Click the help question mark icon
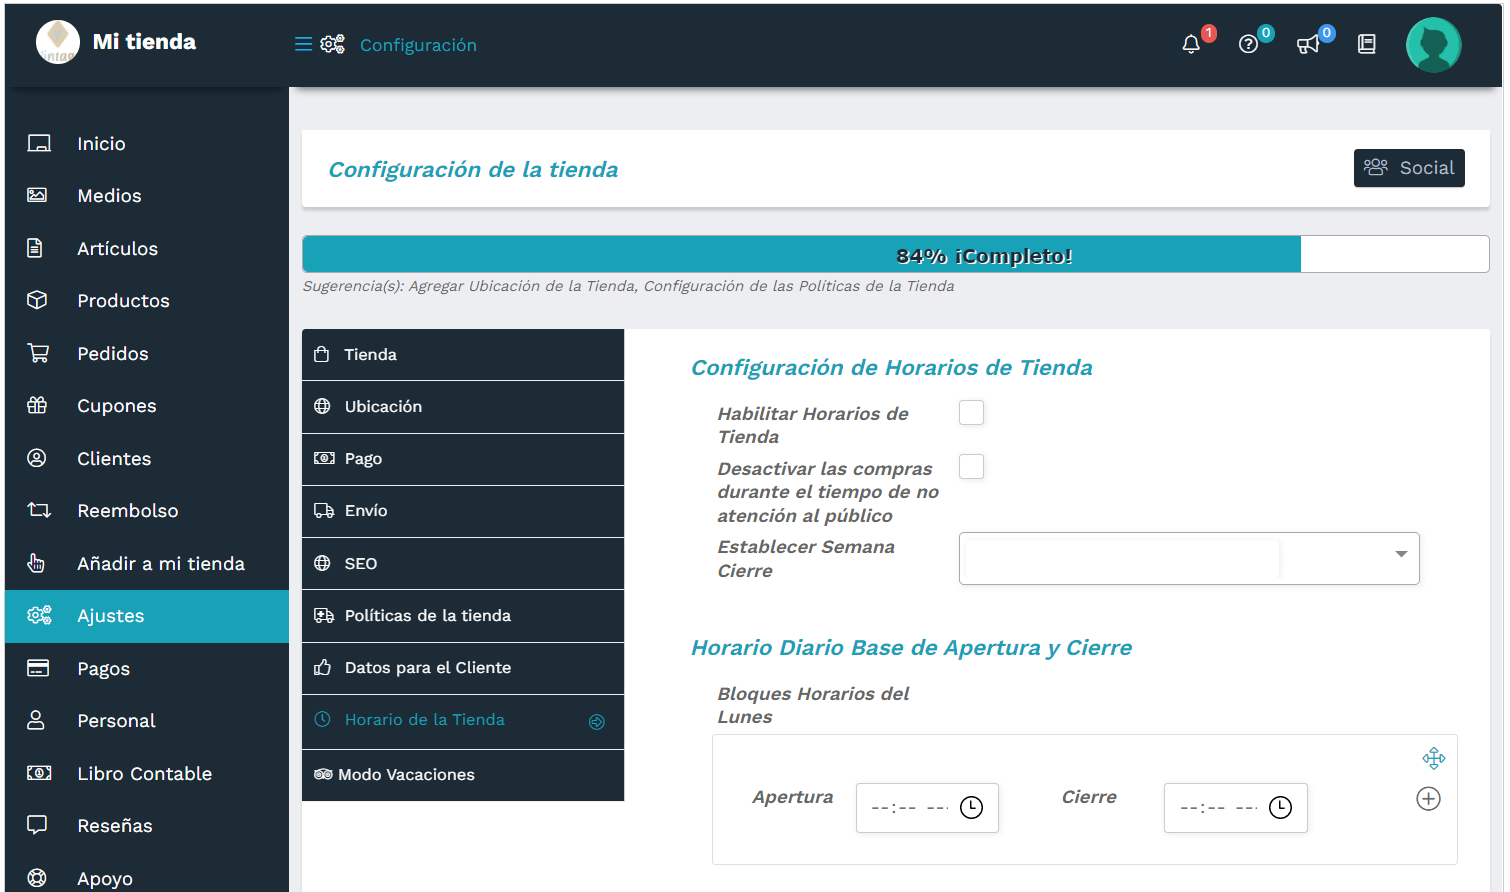Viewport: 1510px width, 892px height. 1249,44
